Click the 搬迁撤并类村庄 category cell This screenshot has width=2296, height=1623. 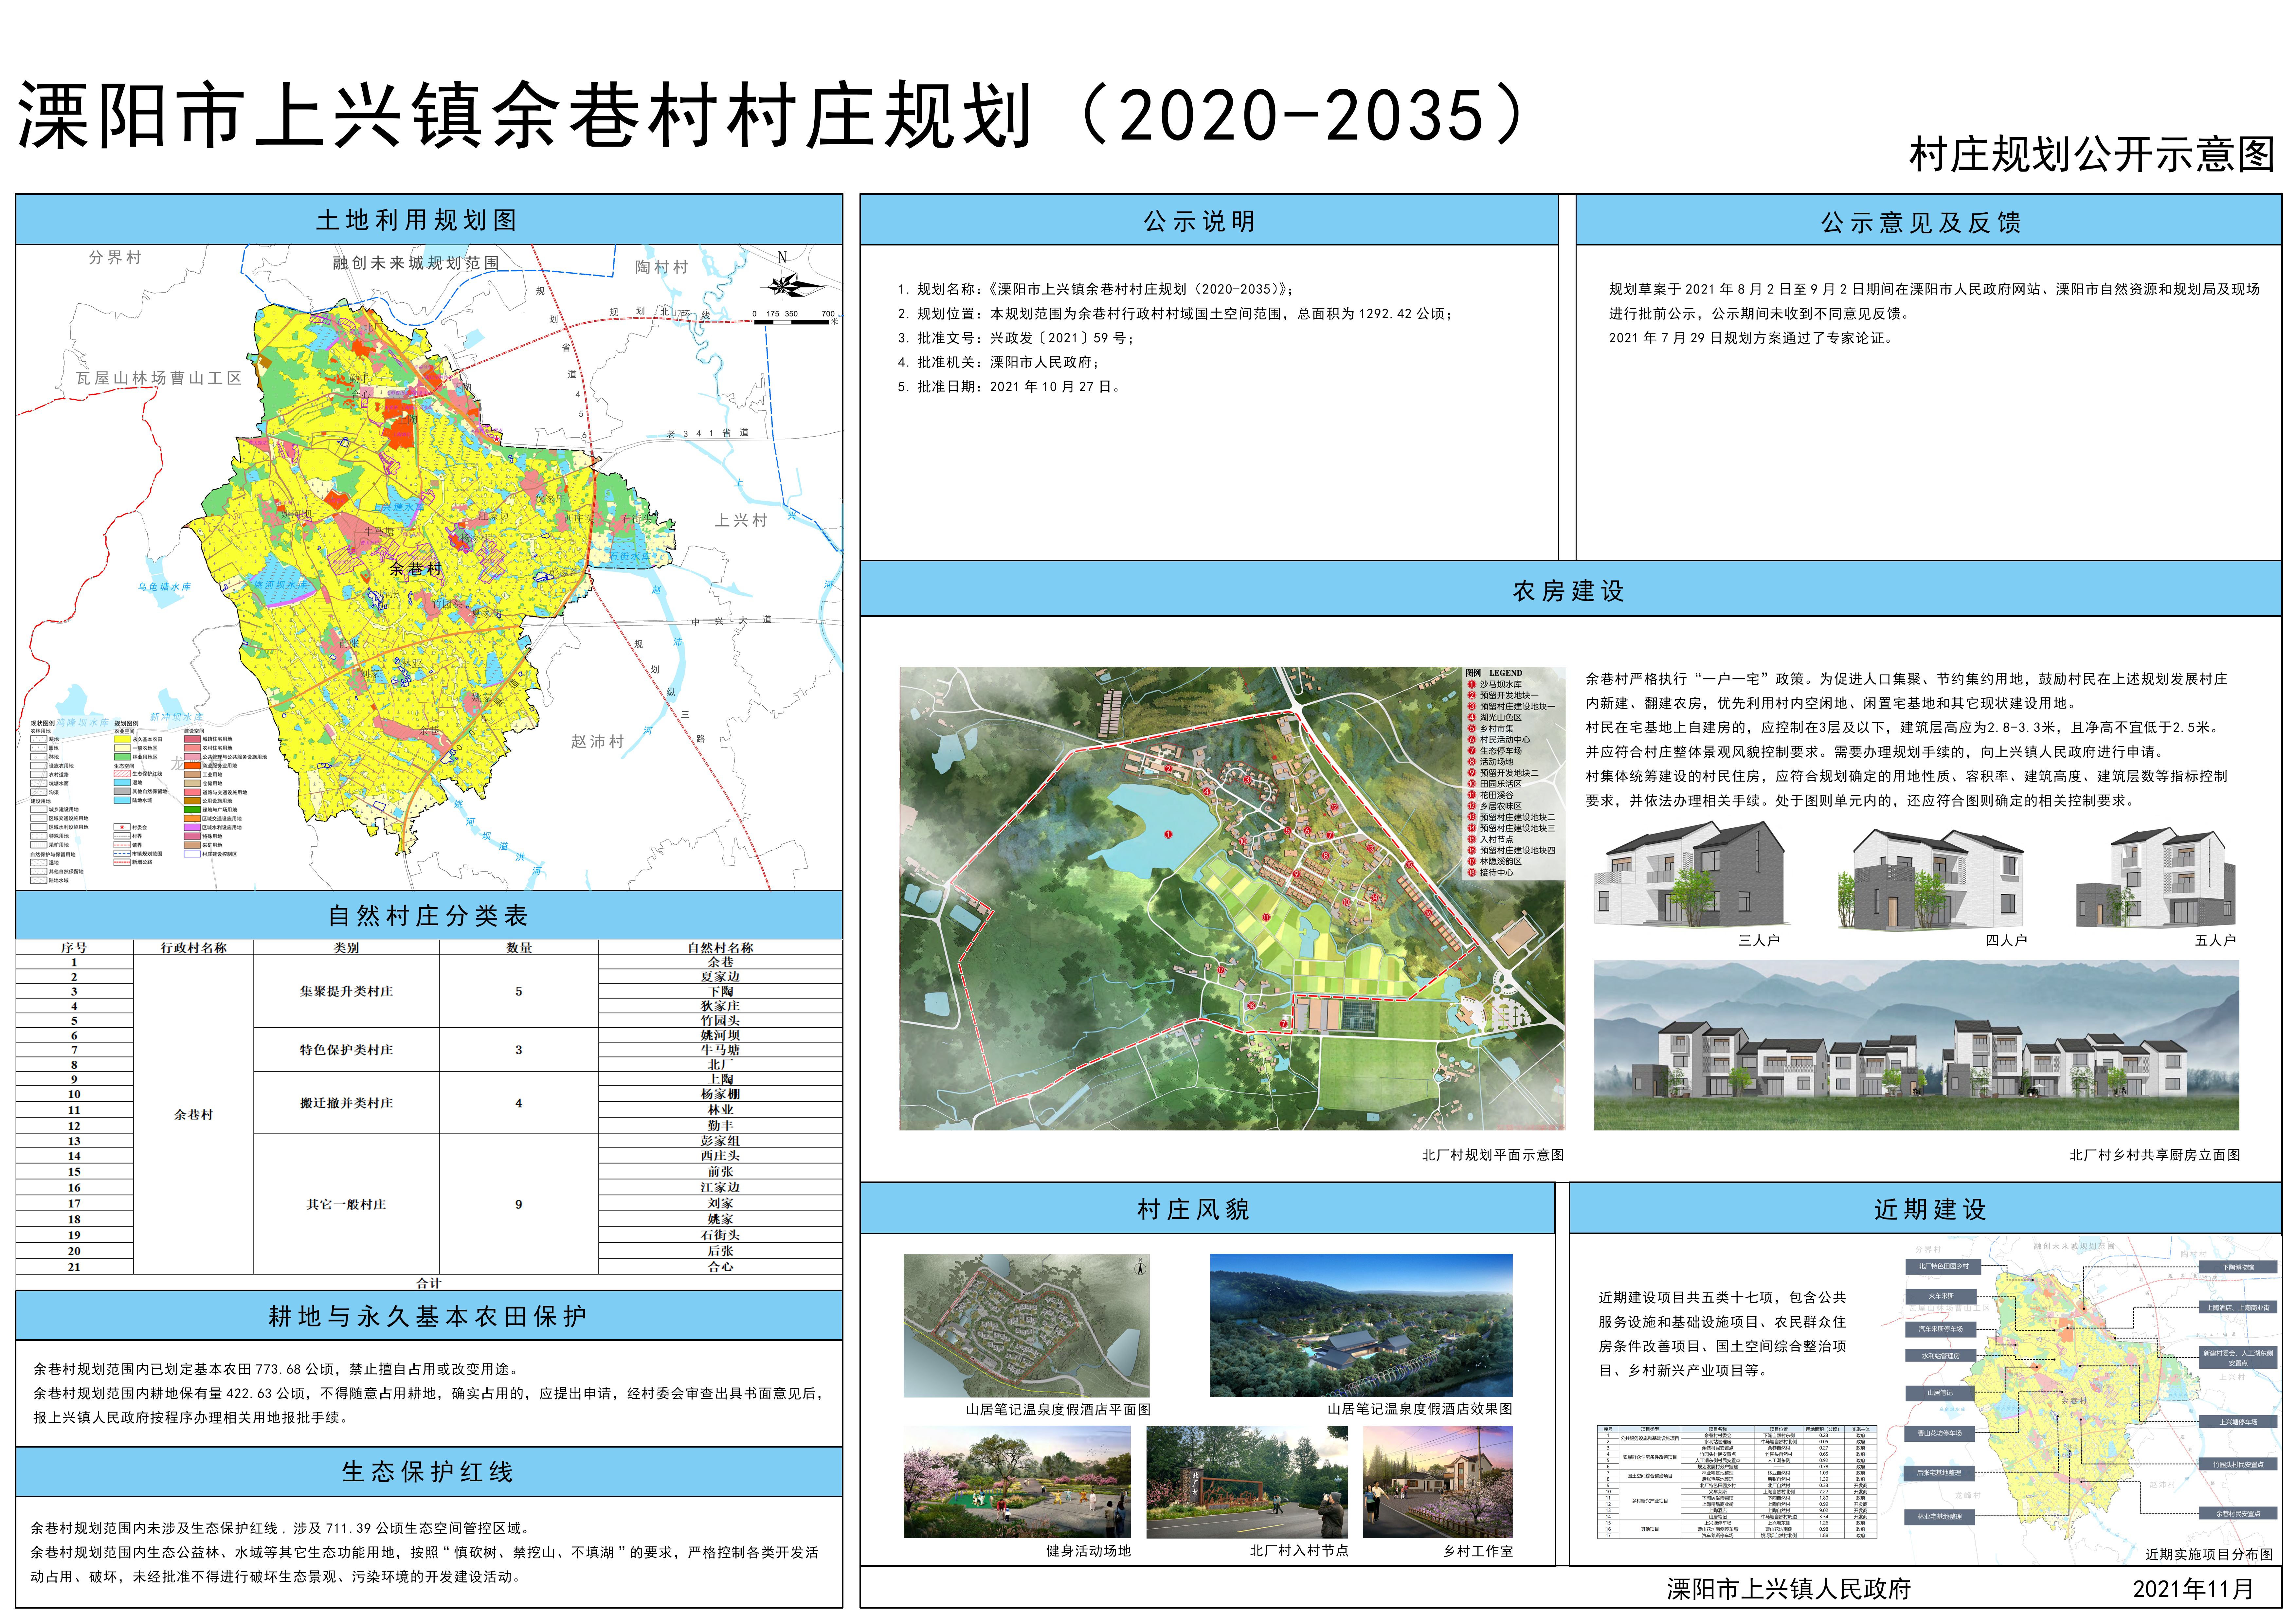click(x=346, y=1103)
